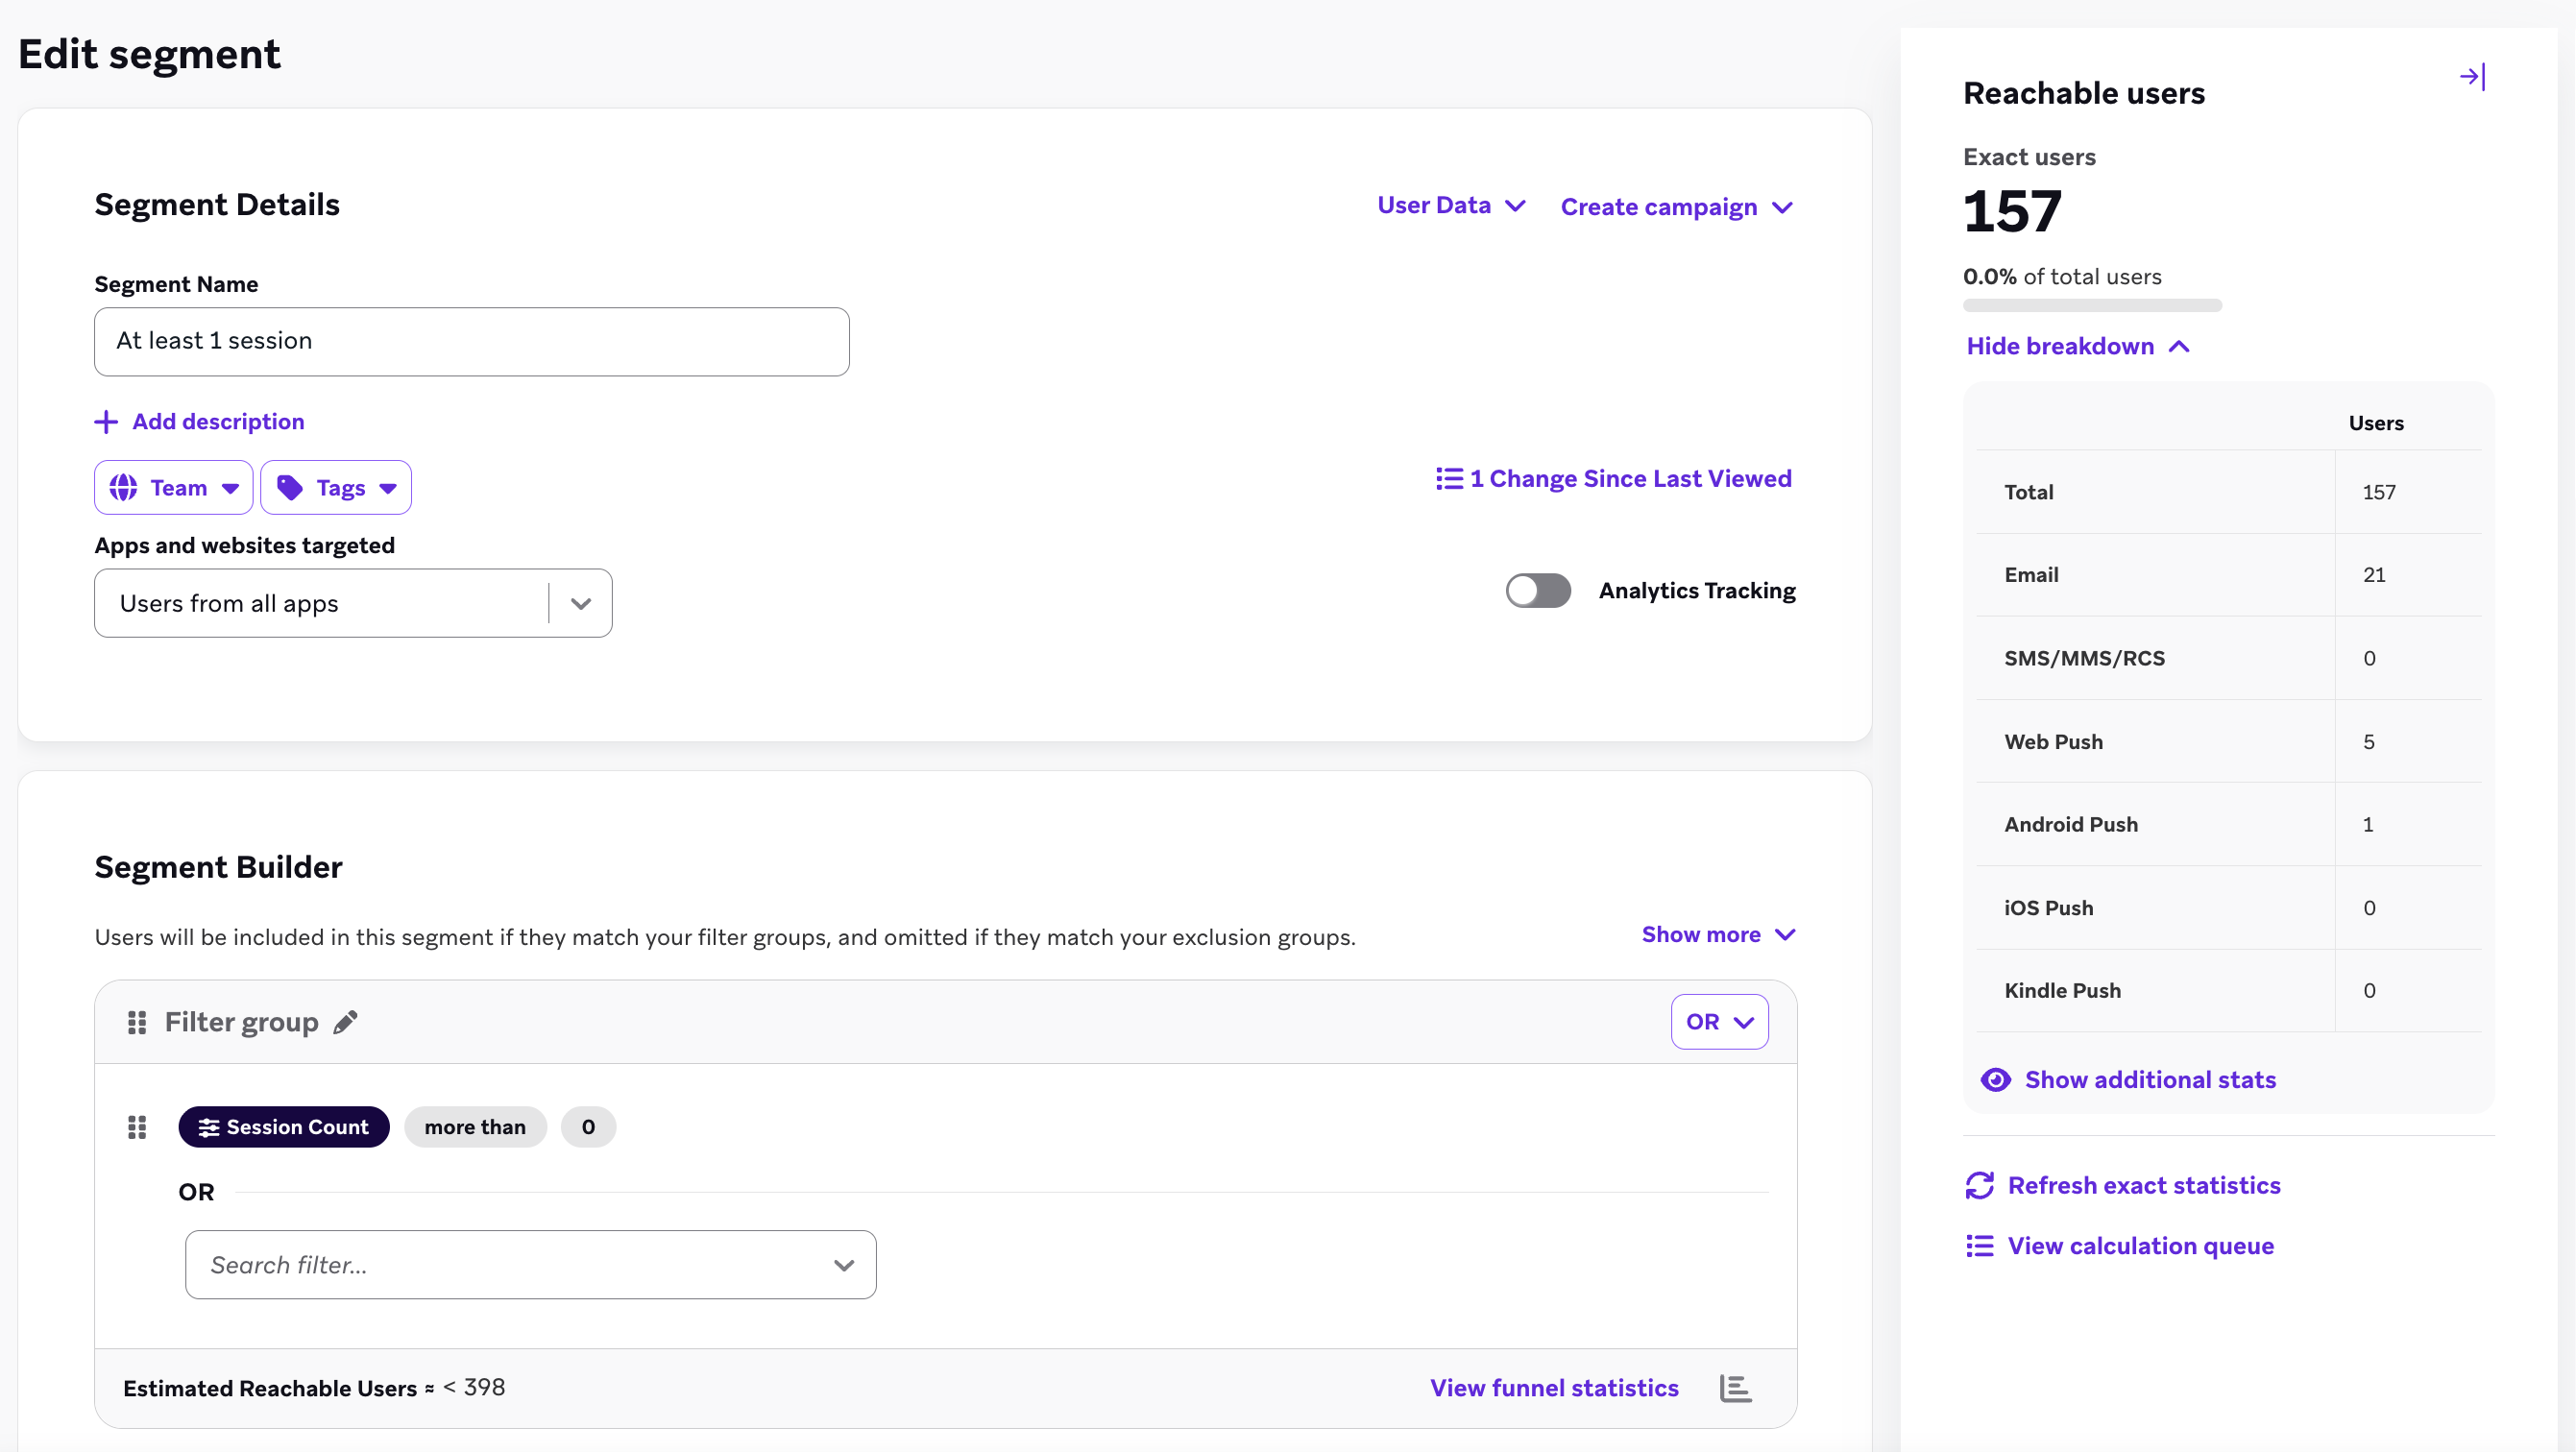The width and height of the screenshot is (2576, 1452).
Task: Click the Web Push row label
Action: pyautogui.click(x=2053, y=742)
